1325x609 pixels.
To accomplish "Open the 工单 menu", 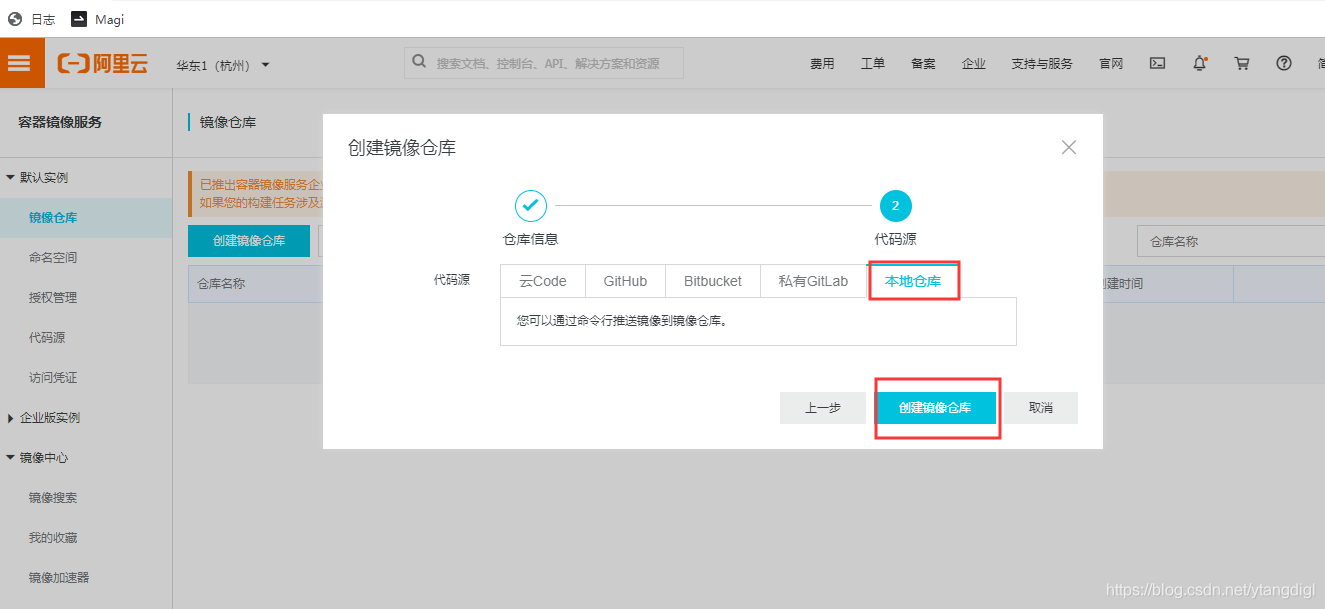I will coord(873,64).
